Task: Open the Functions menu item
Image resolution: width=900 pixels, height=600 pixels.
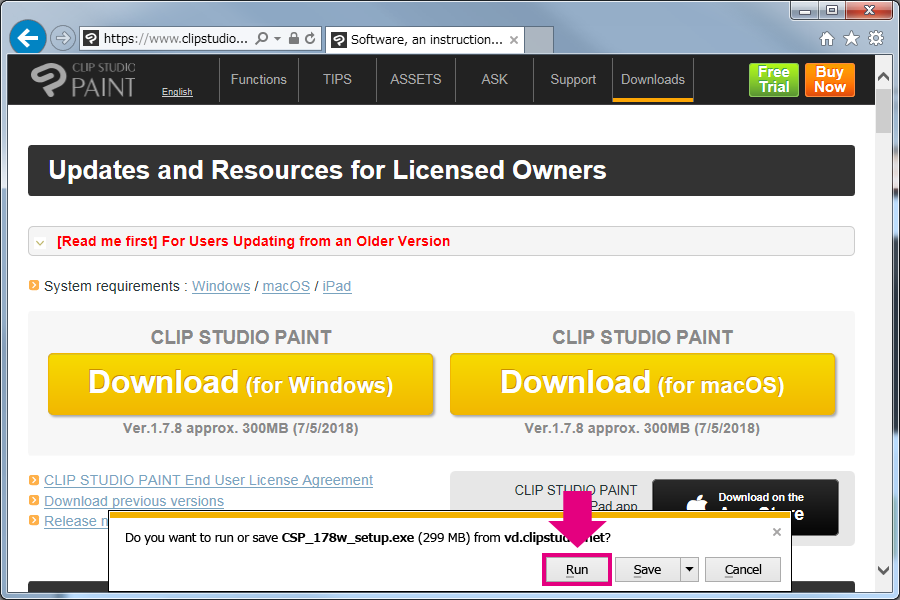Action: point(258,80)
